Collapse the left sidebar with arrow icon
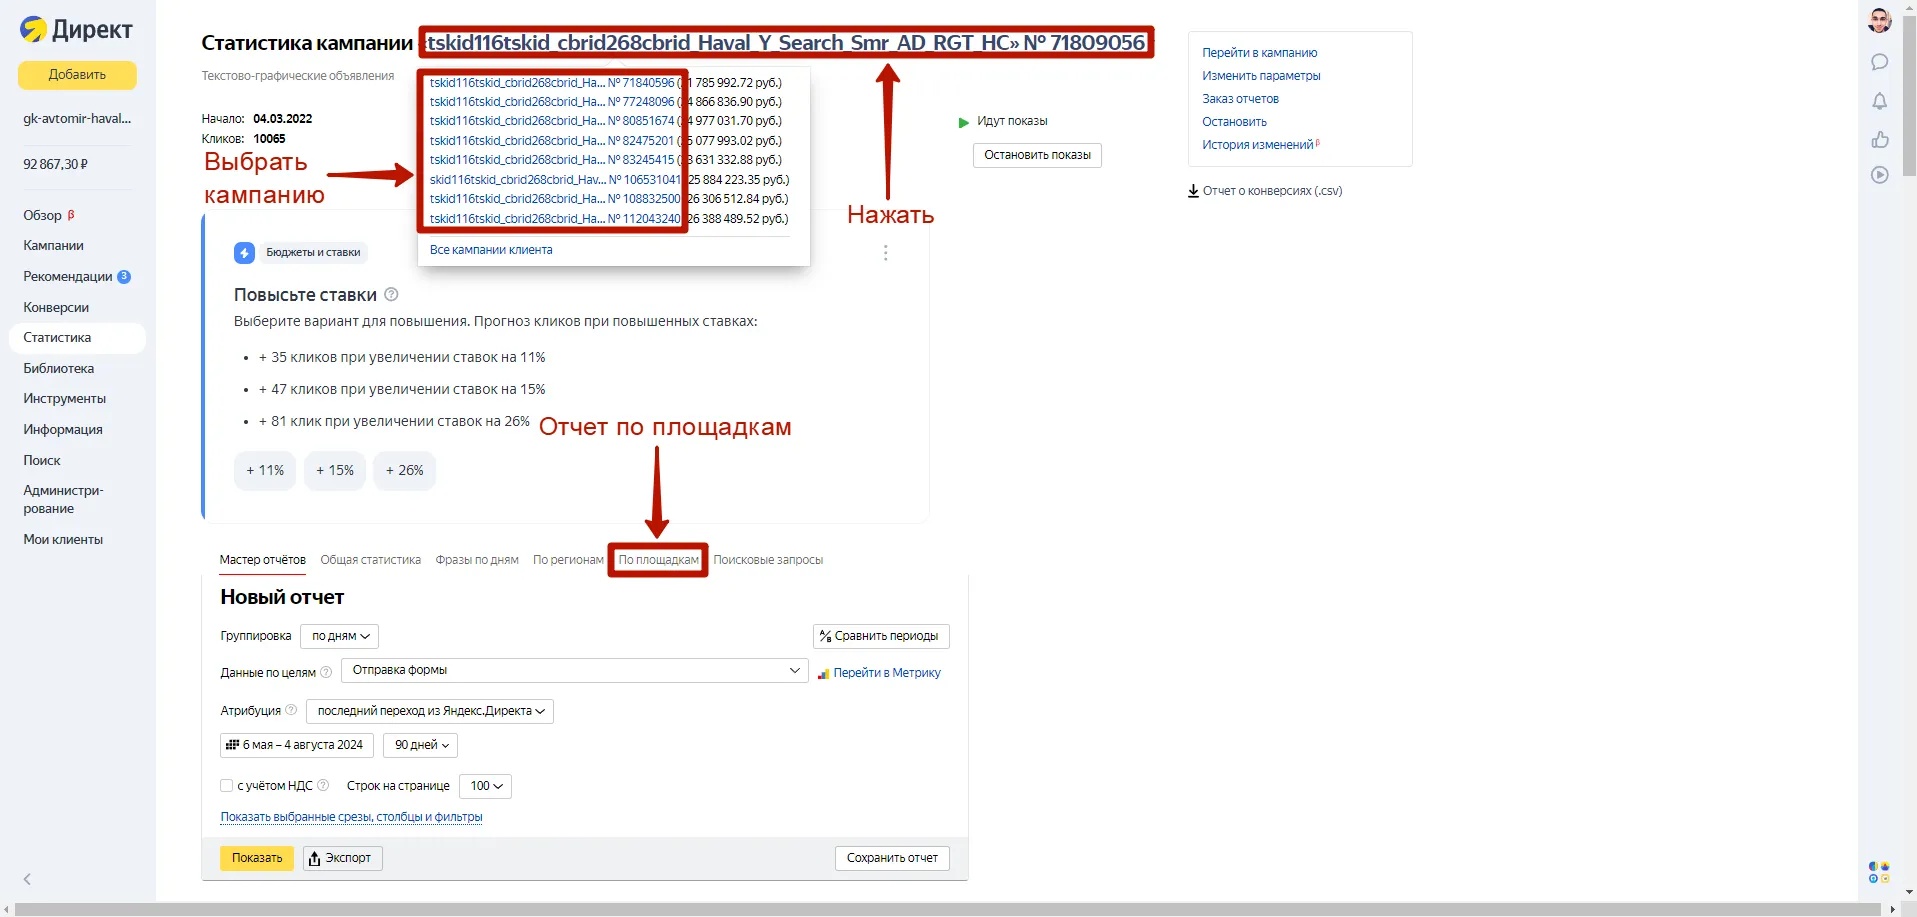Screen dimensions: 1917x917 (x=27, y=879)
